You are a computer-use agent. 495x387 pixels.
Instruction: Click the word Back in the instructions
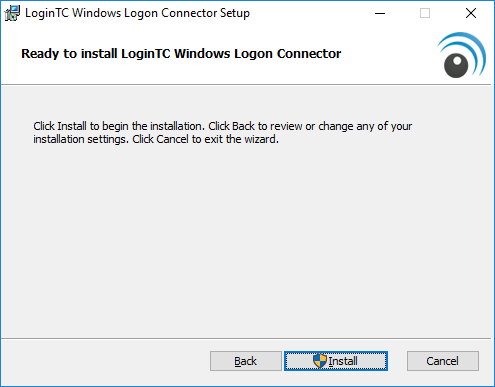pos(243,126)
